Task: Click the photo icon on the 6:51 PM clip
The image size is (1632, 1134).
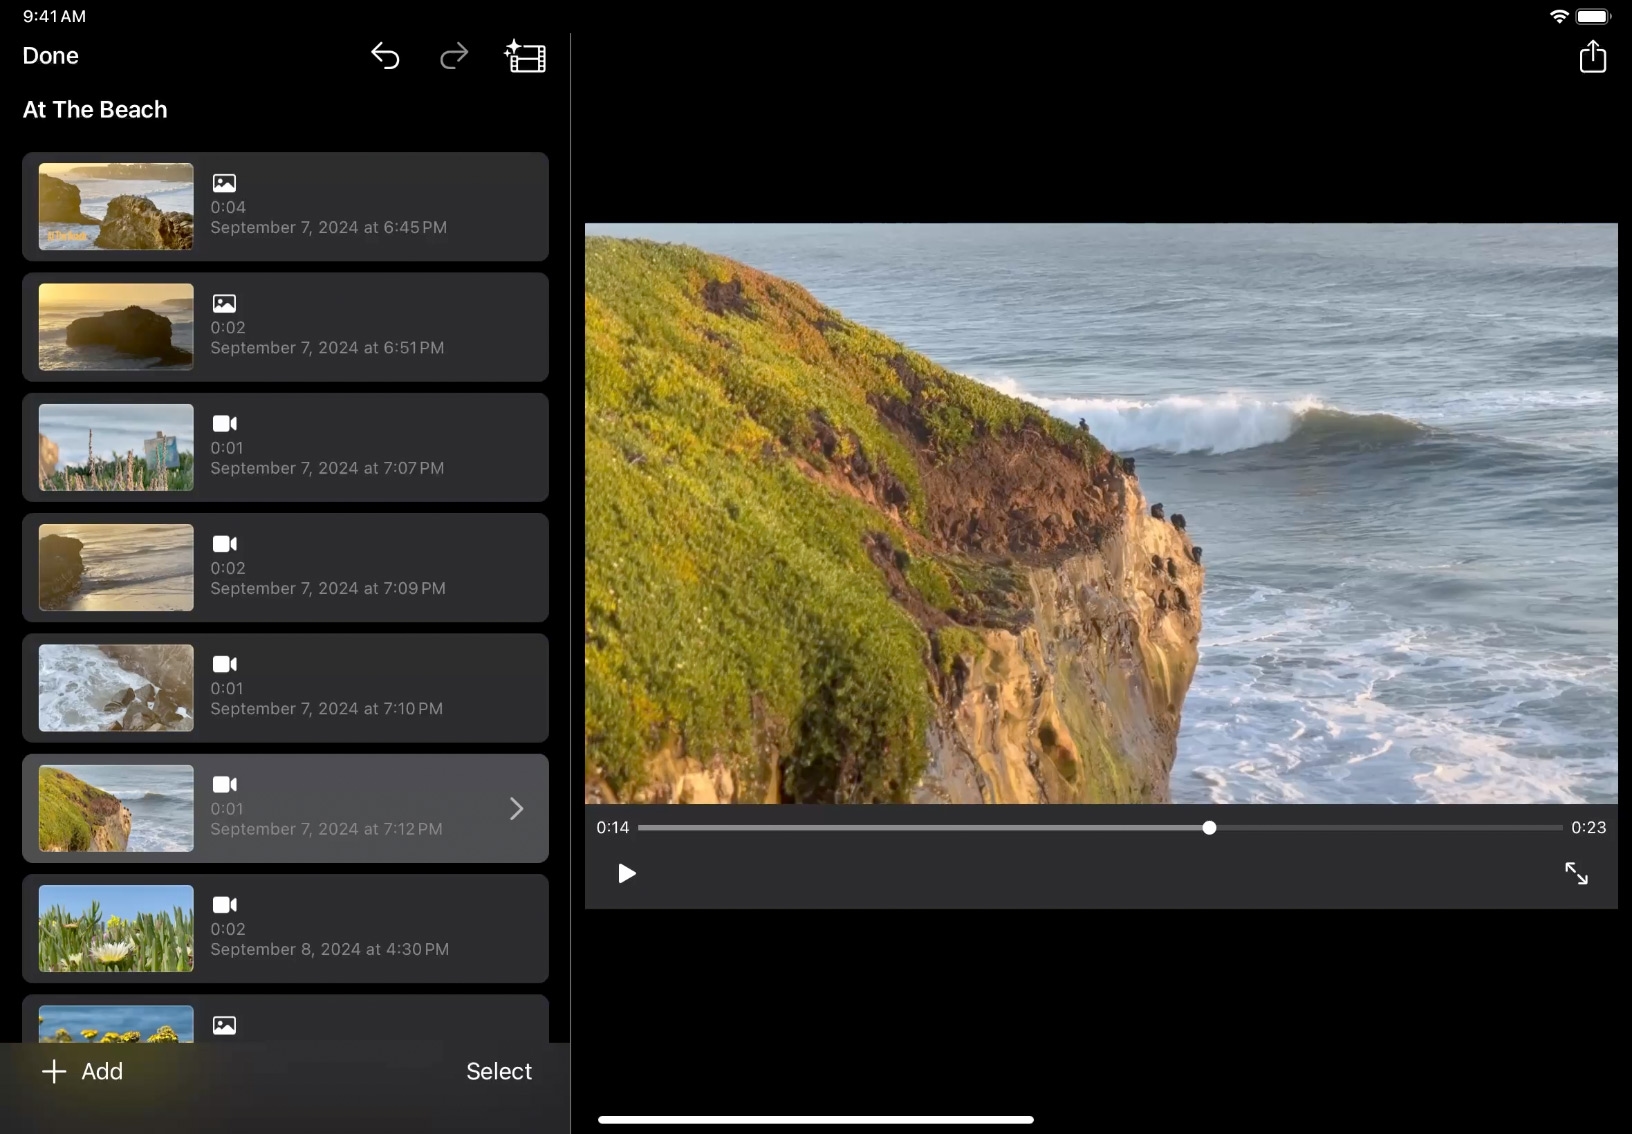Action: pyautogui.click(x=224, y=303)
